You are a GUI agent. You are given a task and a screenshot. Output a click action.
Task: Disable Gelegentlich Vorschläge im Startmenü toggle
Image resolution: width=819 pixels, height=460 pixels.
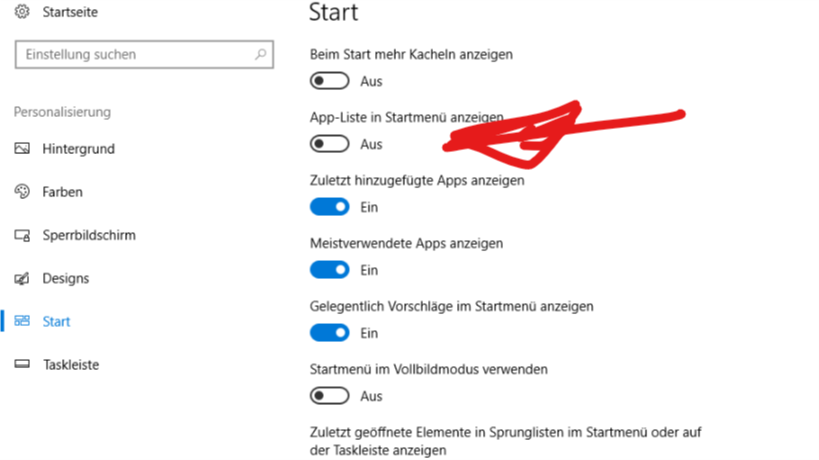(330, 333)
